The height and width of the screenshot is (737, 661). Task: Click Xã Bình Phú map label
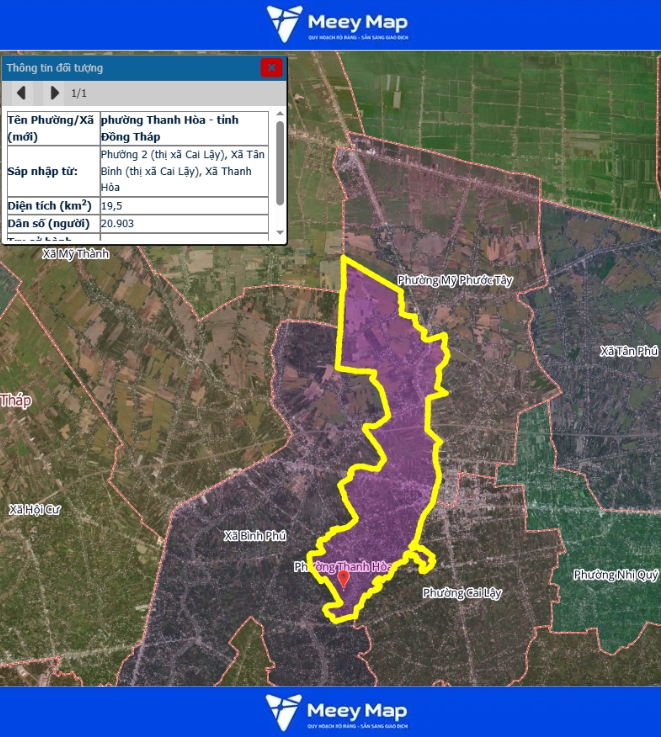pos(255,535)
